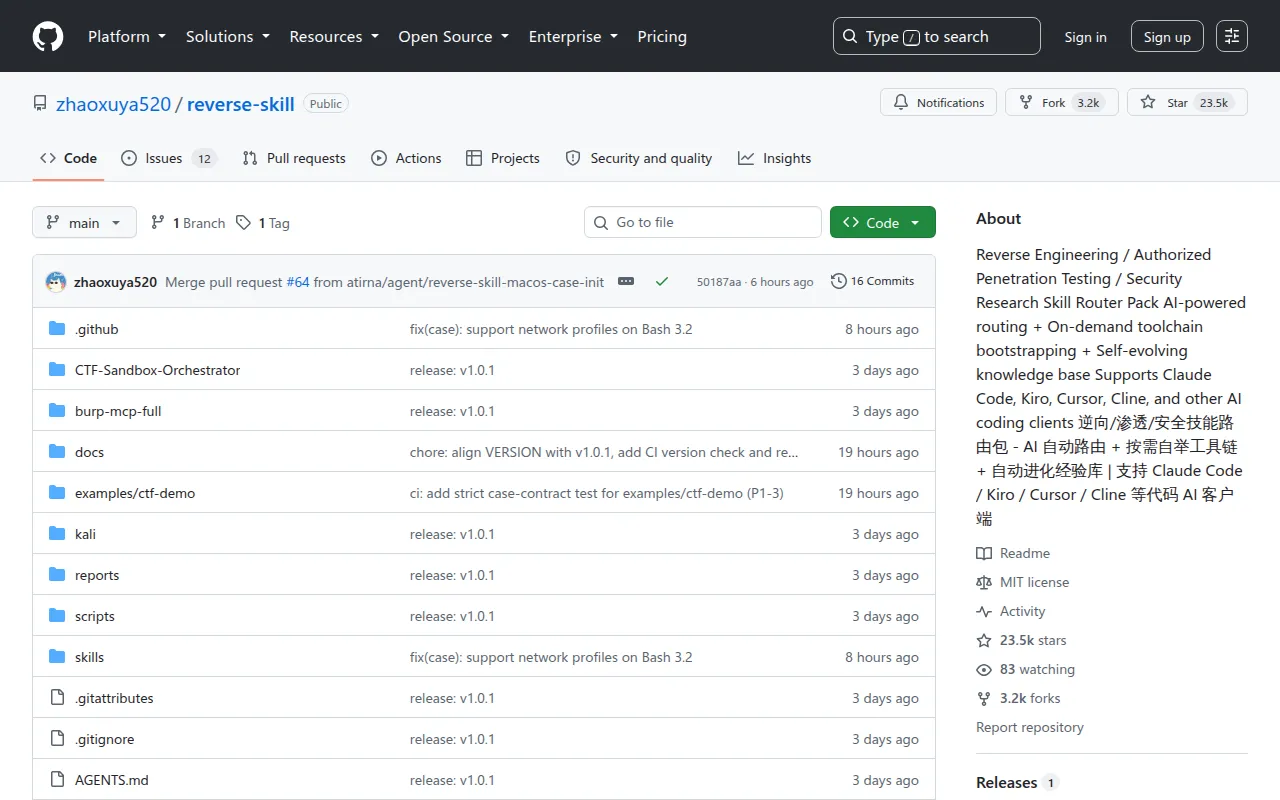Click the burp-mcp-full folder icon

[x=57, y=411]
